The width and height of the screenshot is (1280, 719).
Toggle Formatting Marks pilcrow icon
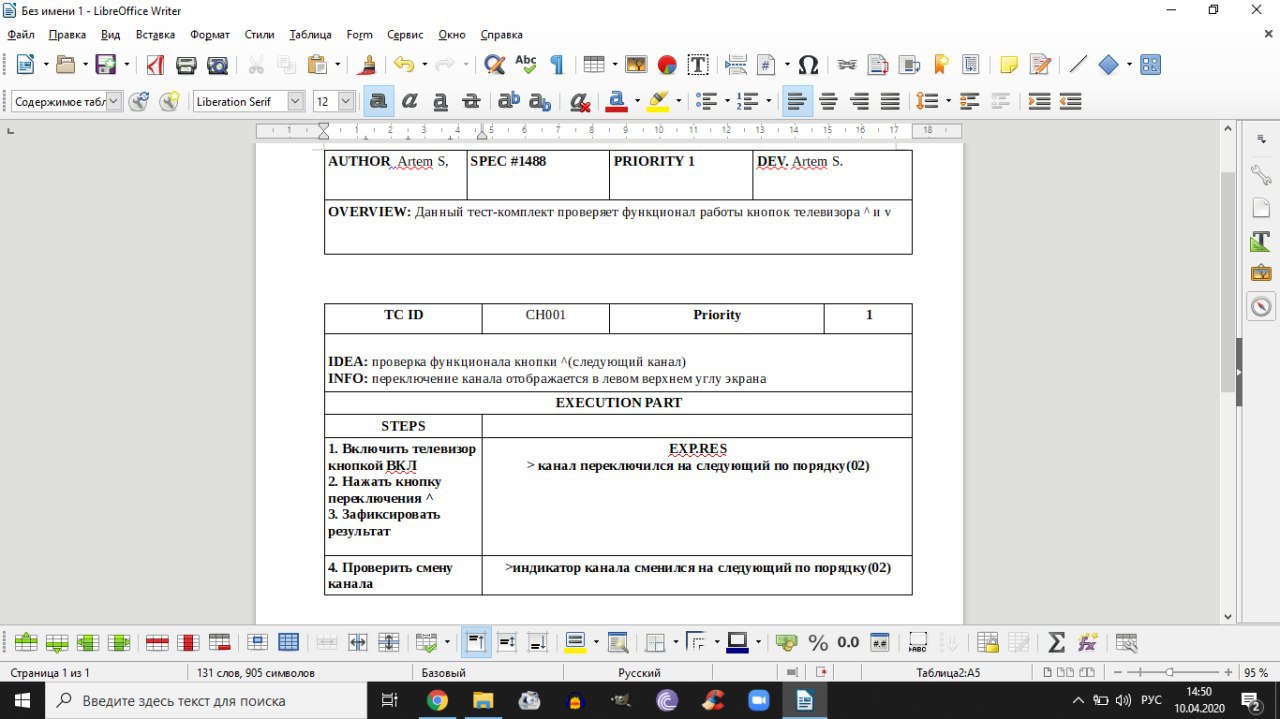click(x=556, y=65)
